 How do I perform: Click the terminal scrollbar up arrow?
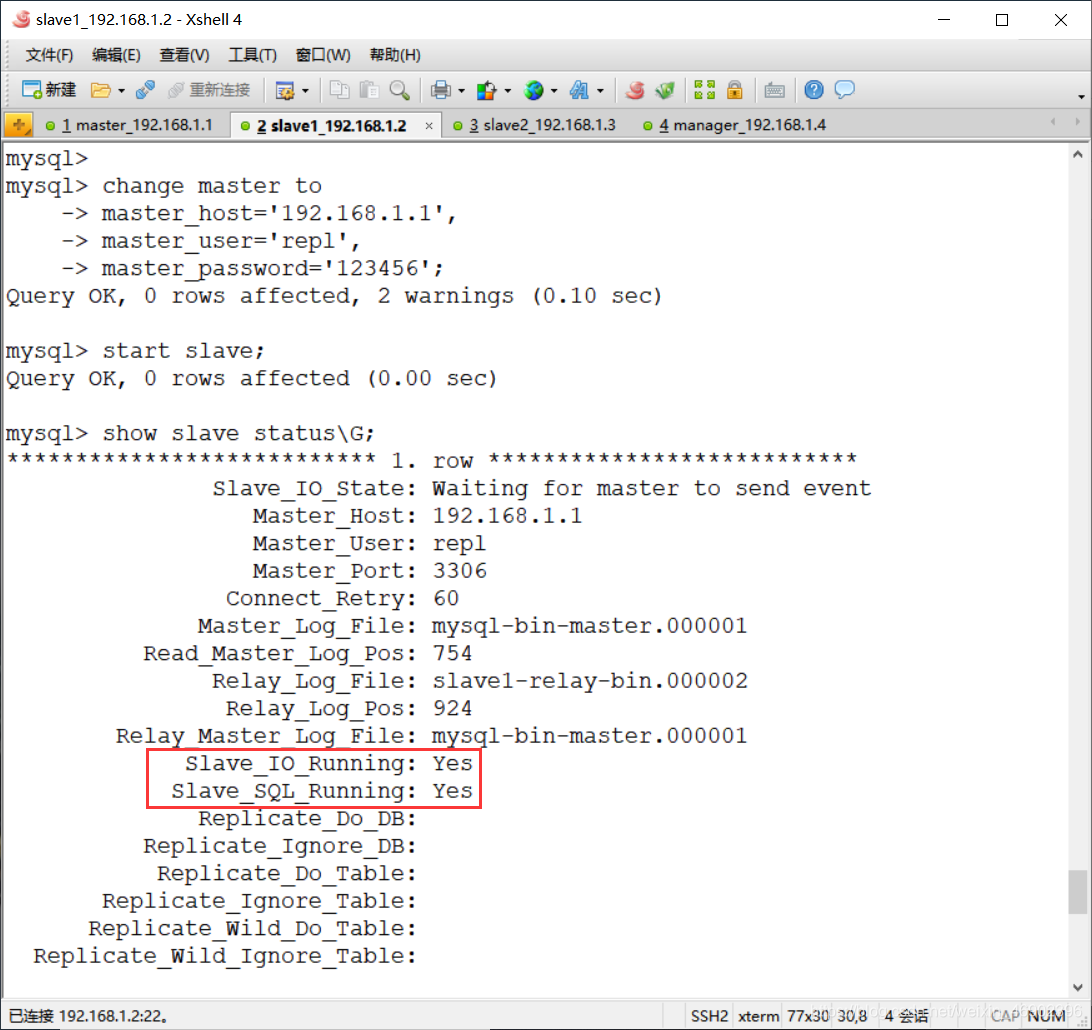1078,155
